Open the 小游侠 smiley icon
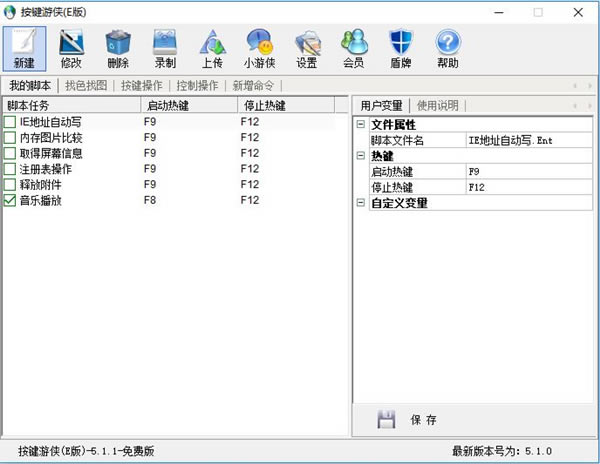 click(x=259, y=48)
